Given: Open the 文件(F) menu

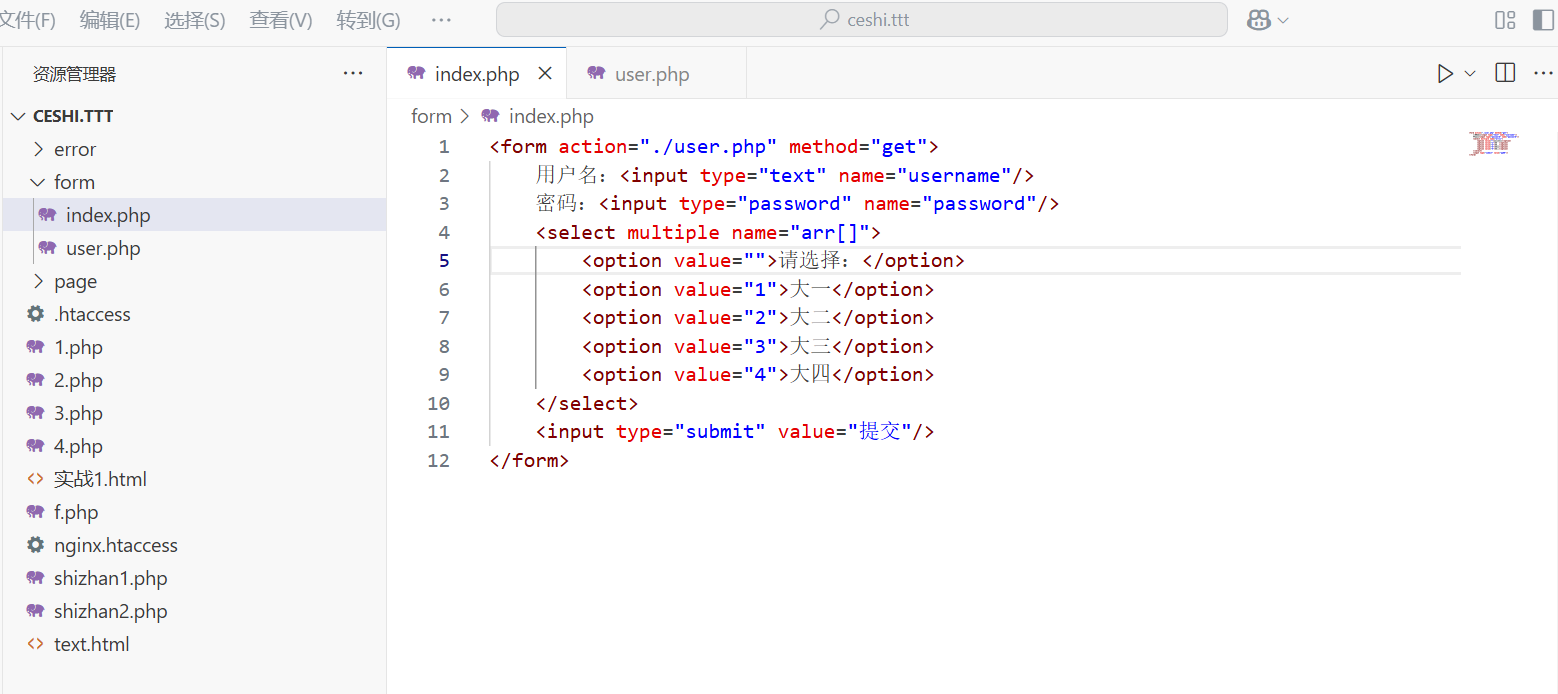Looking at the screenshot, I should click(27, 20).
